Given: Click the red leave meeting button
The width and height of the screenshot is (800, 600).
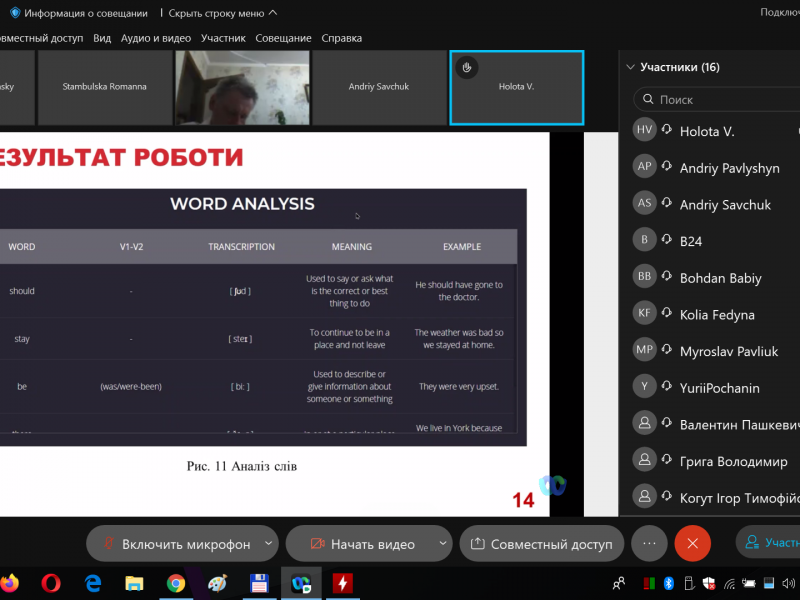Looking at the screenshot, I should click(692, 543).
